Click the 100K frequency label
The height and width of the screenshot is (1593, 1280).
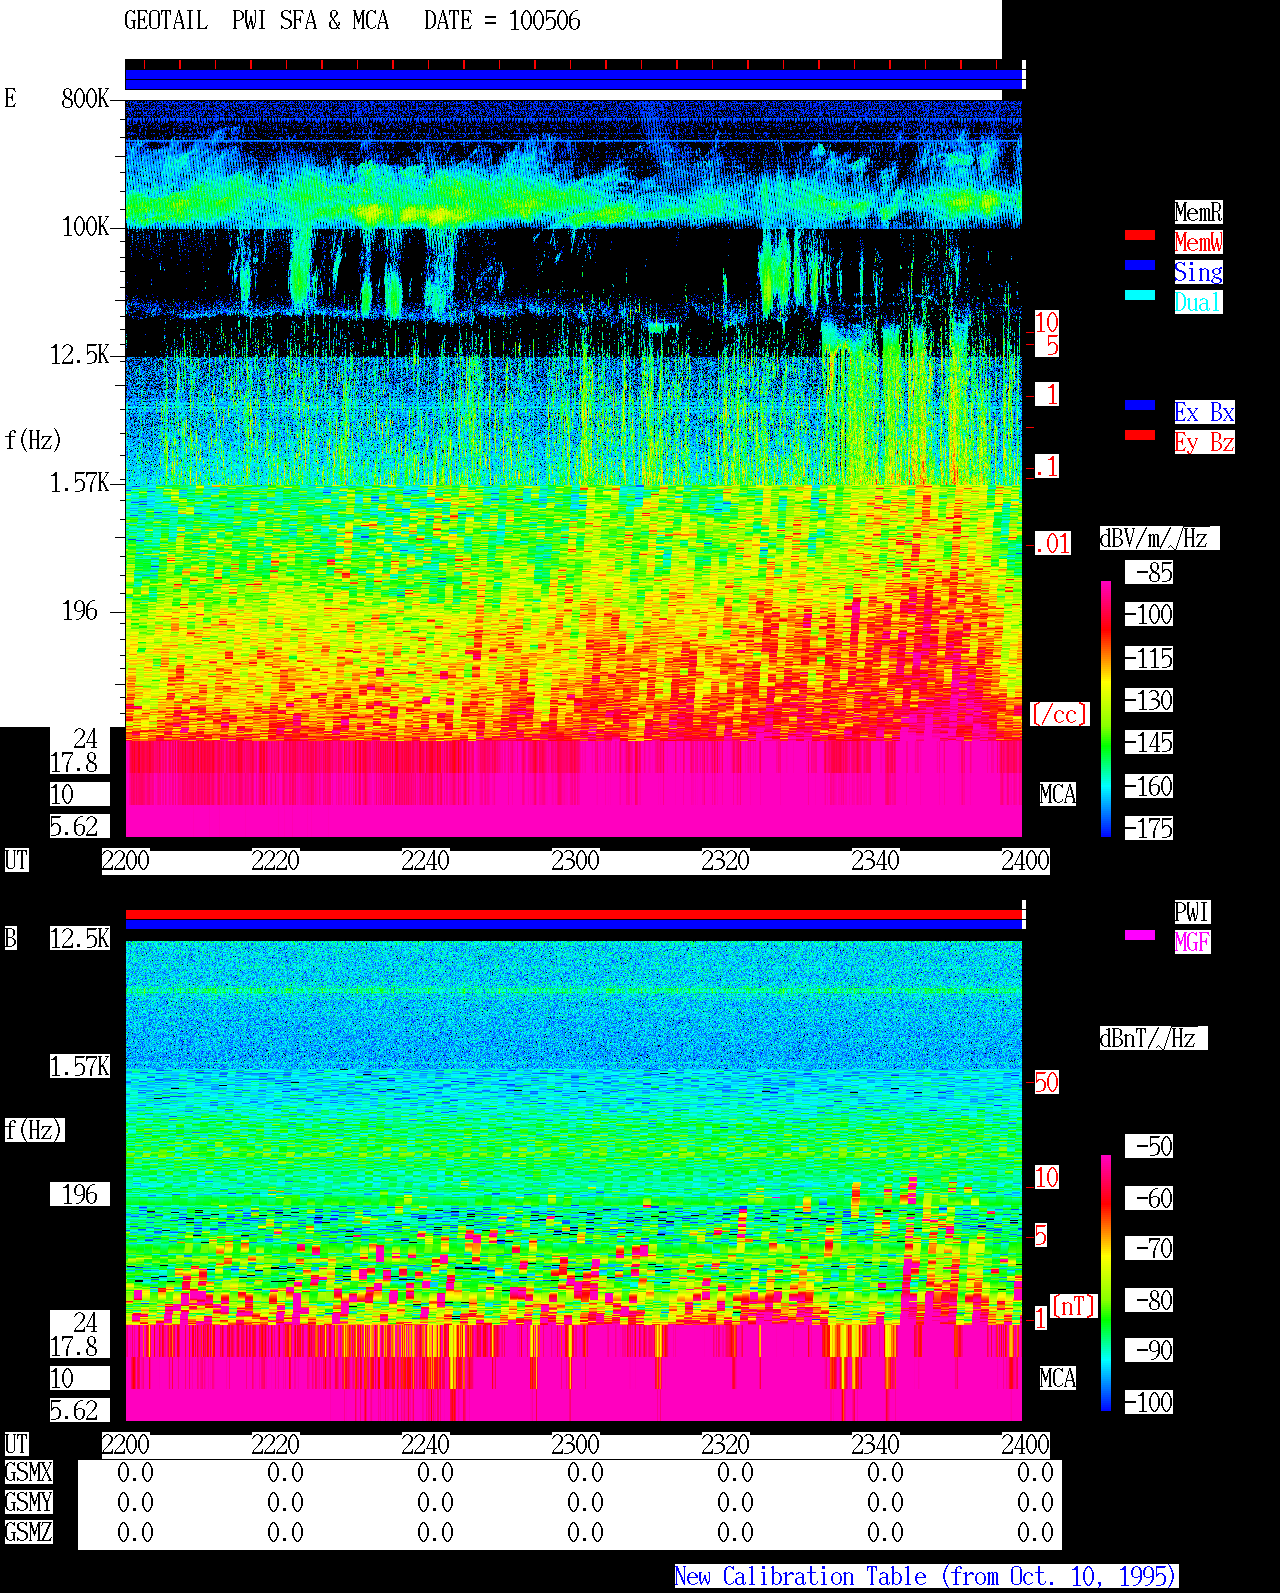click(x=85, y=226)
